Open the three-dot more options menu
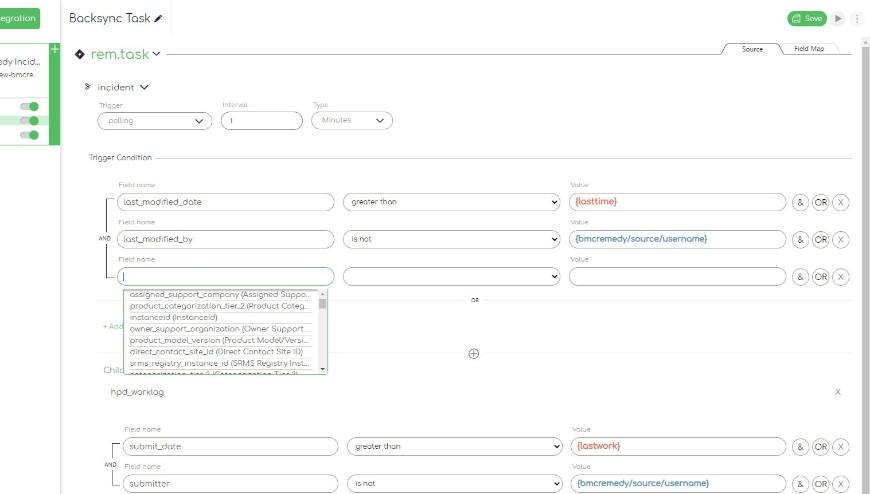Viewport: 870px width, 494px height. click(x=856, y=18)
